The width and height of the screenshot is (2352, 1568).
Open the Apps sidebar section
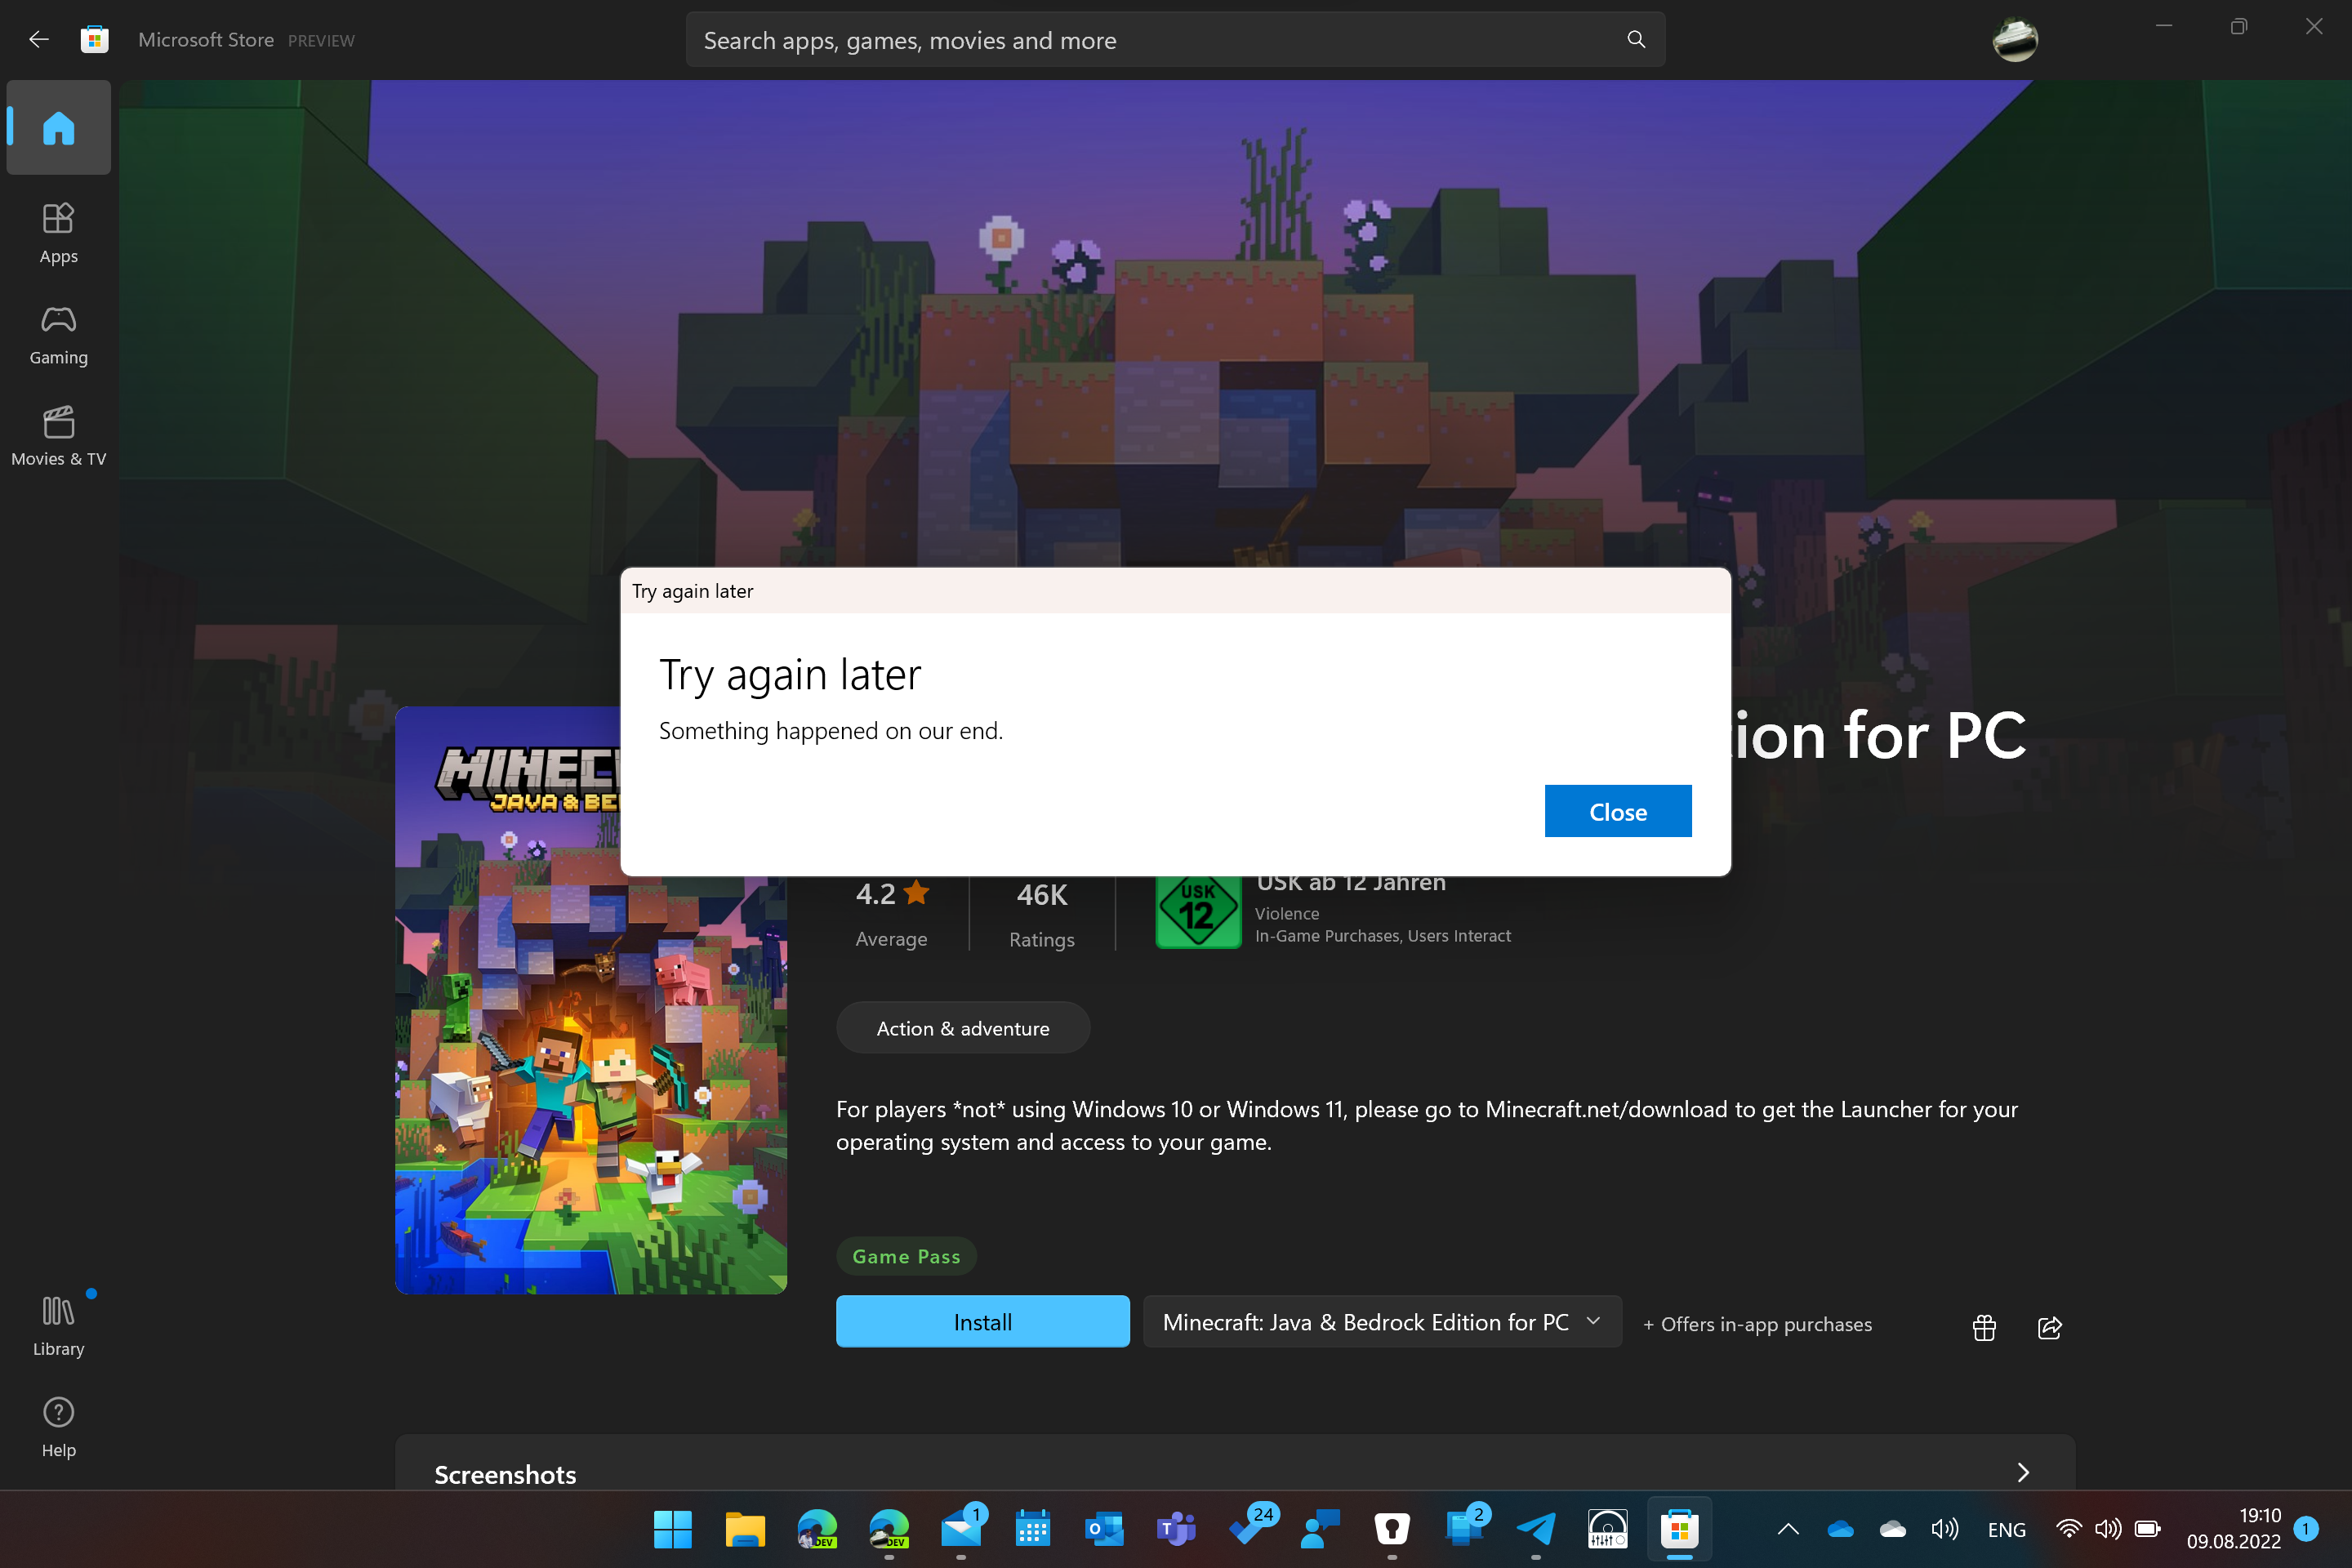pos(58,233)
